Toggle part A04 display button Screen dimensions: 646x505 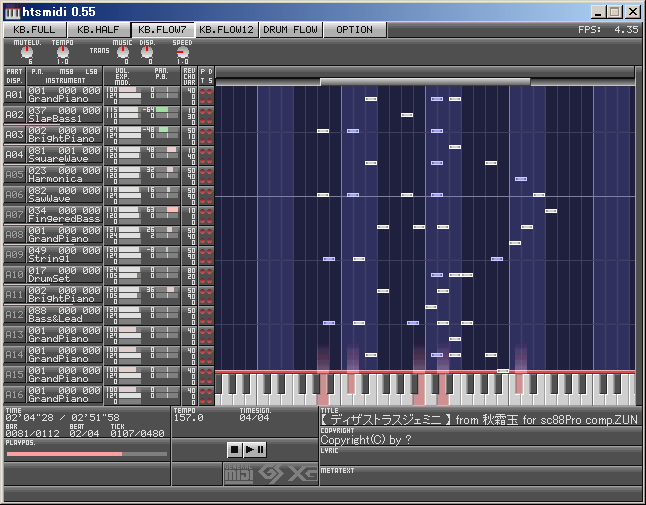click(x=14, y=154)
